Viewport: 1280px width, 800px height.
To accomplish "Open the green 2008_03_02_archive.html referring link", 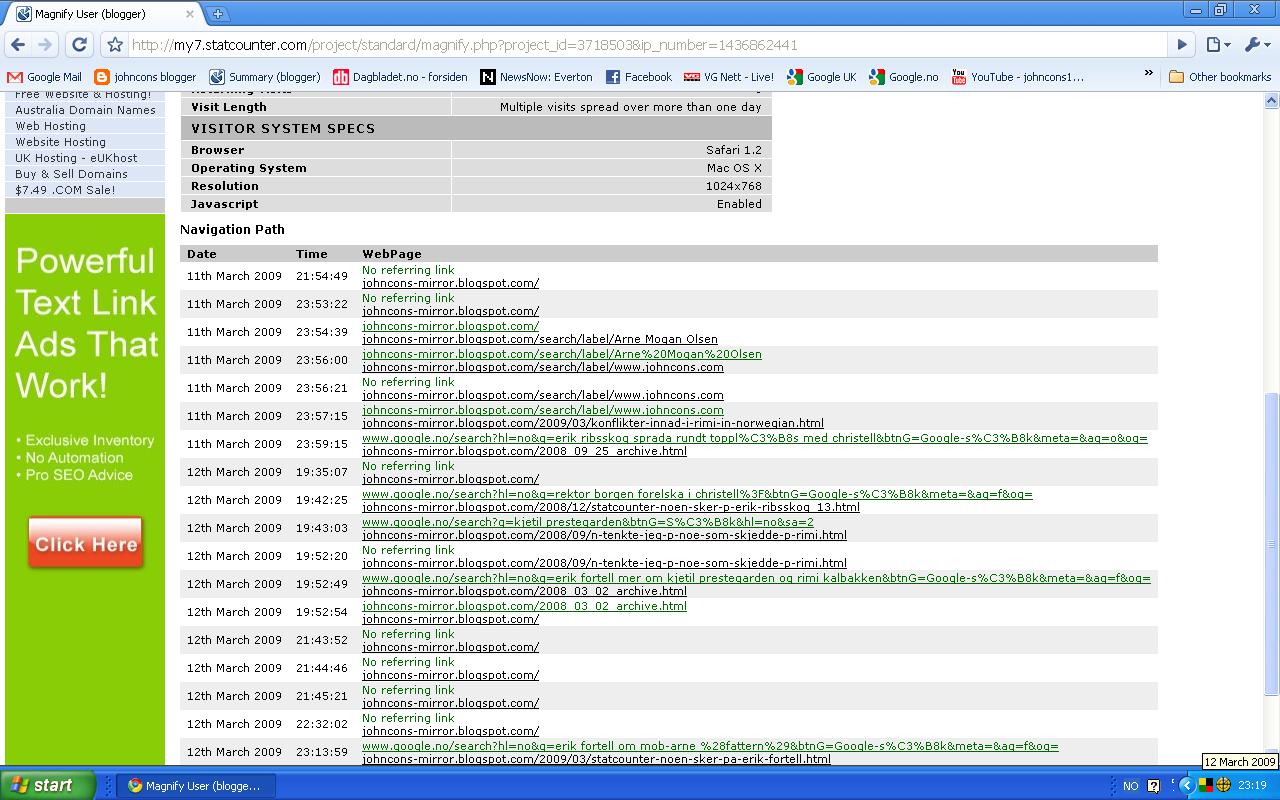I will 524,606.
